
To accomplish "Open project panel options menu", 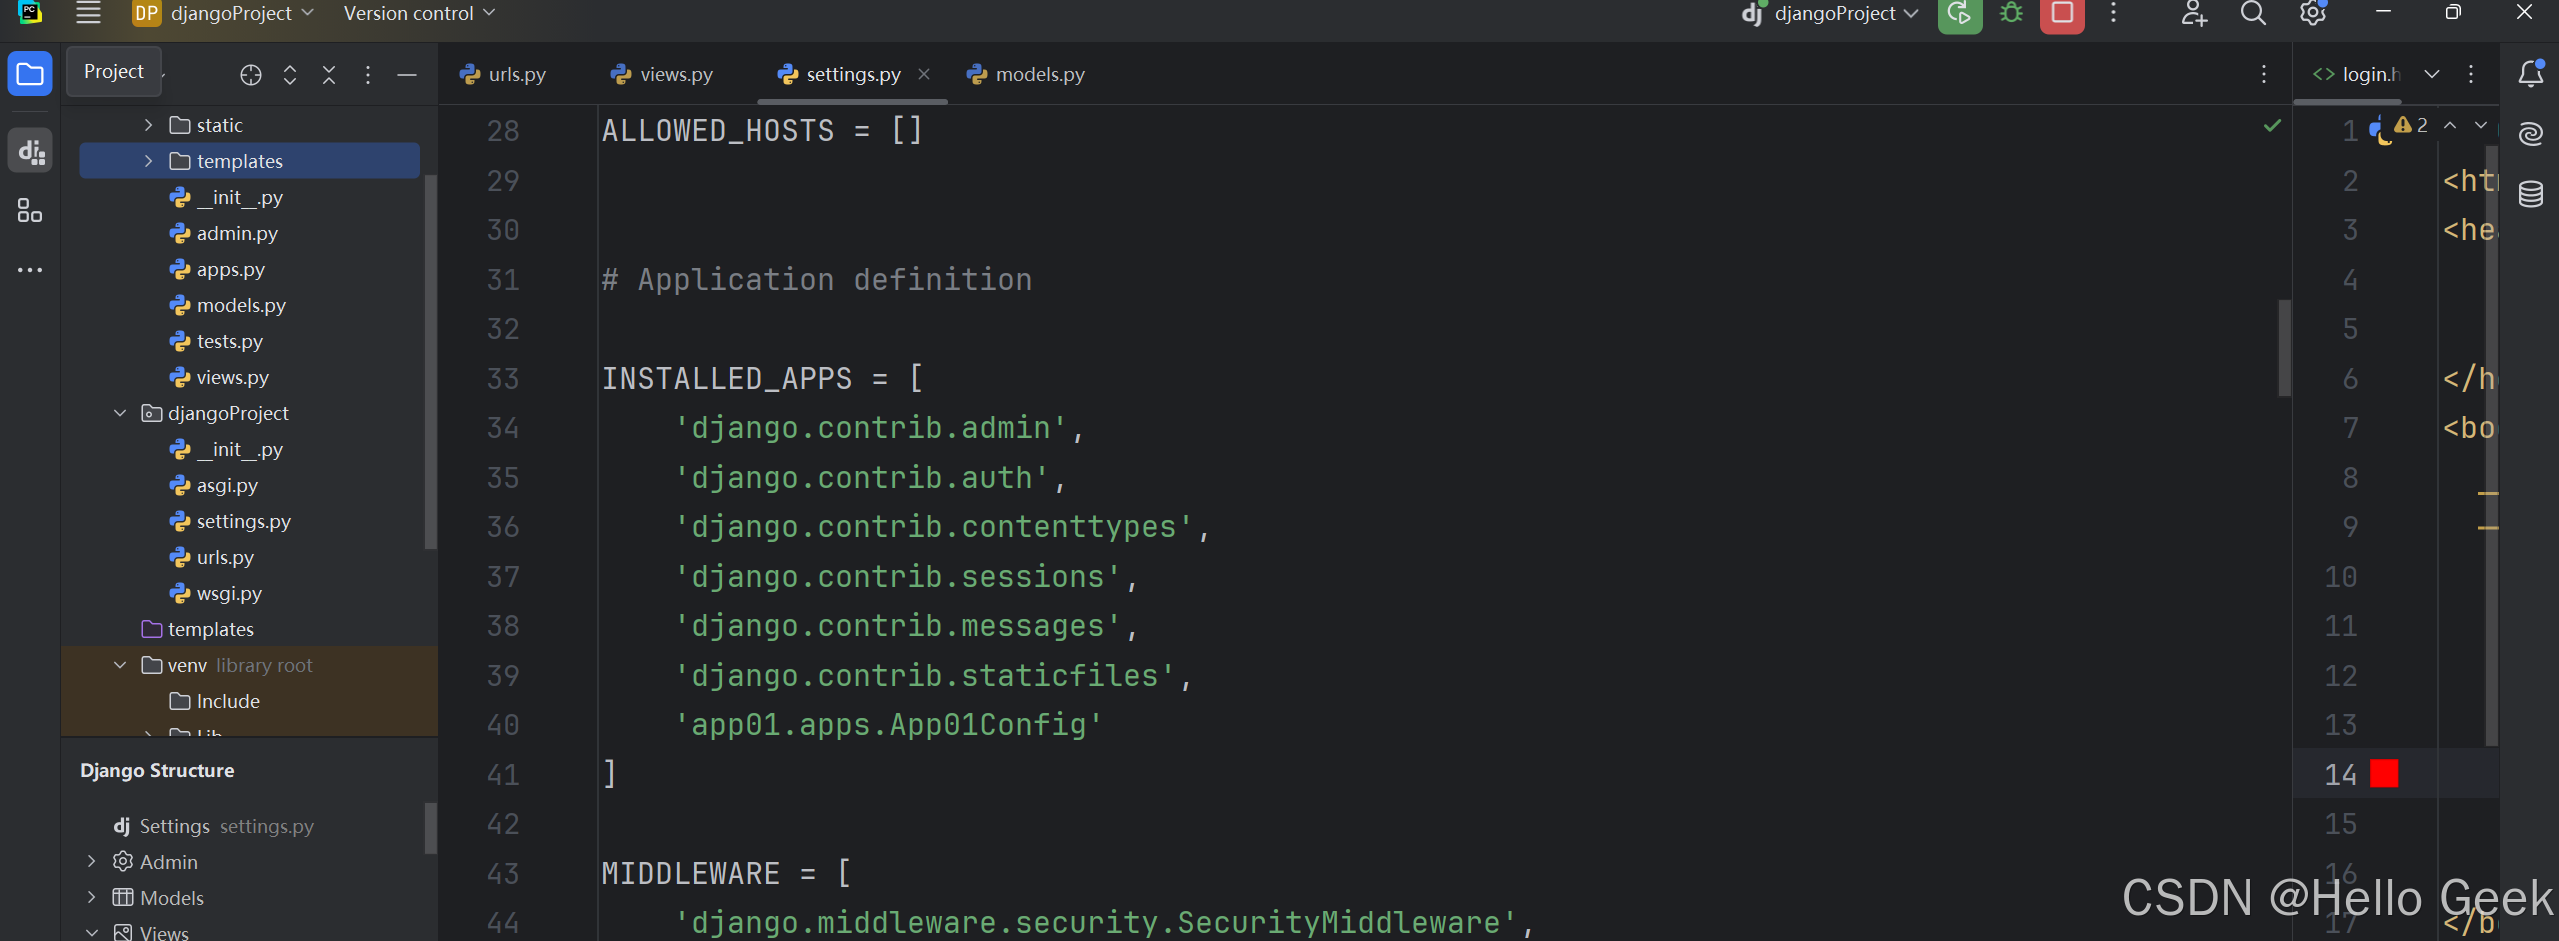I will tap(368, 75).
